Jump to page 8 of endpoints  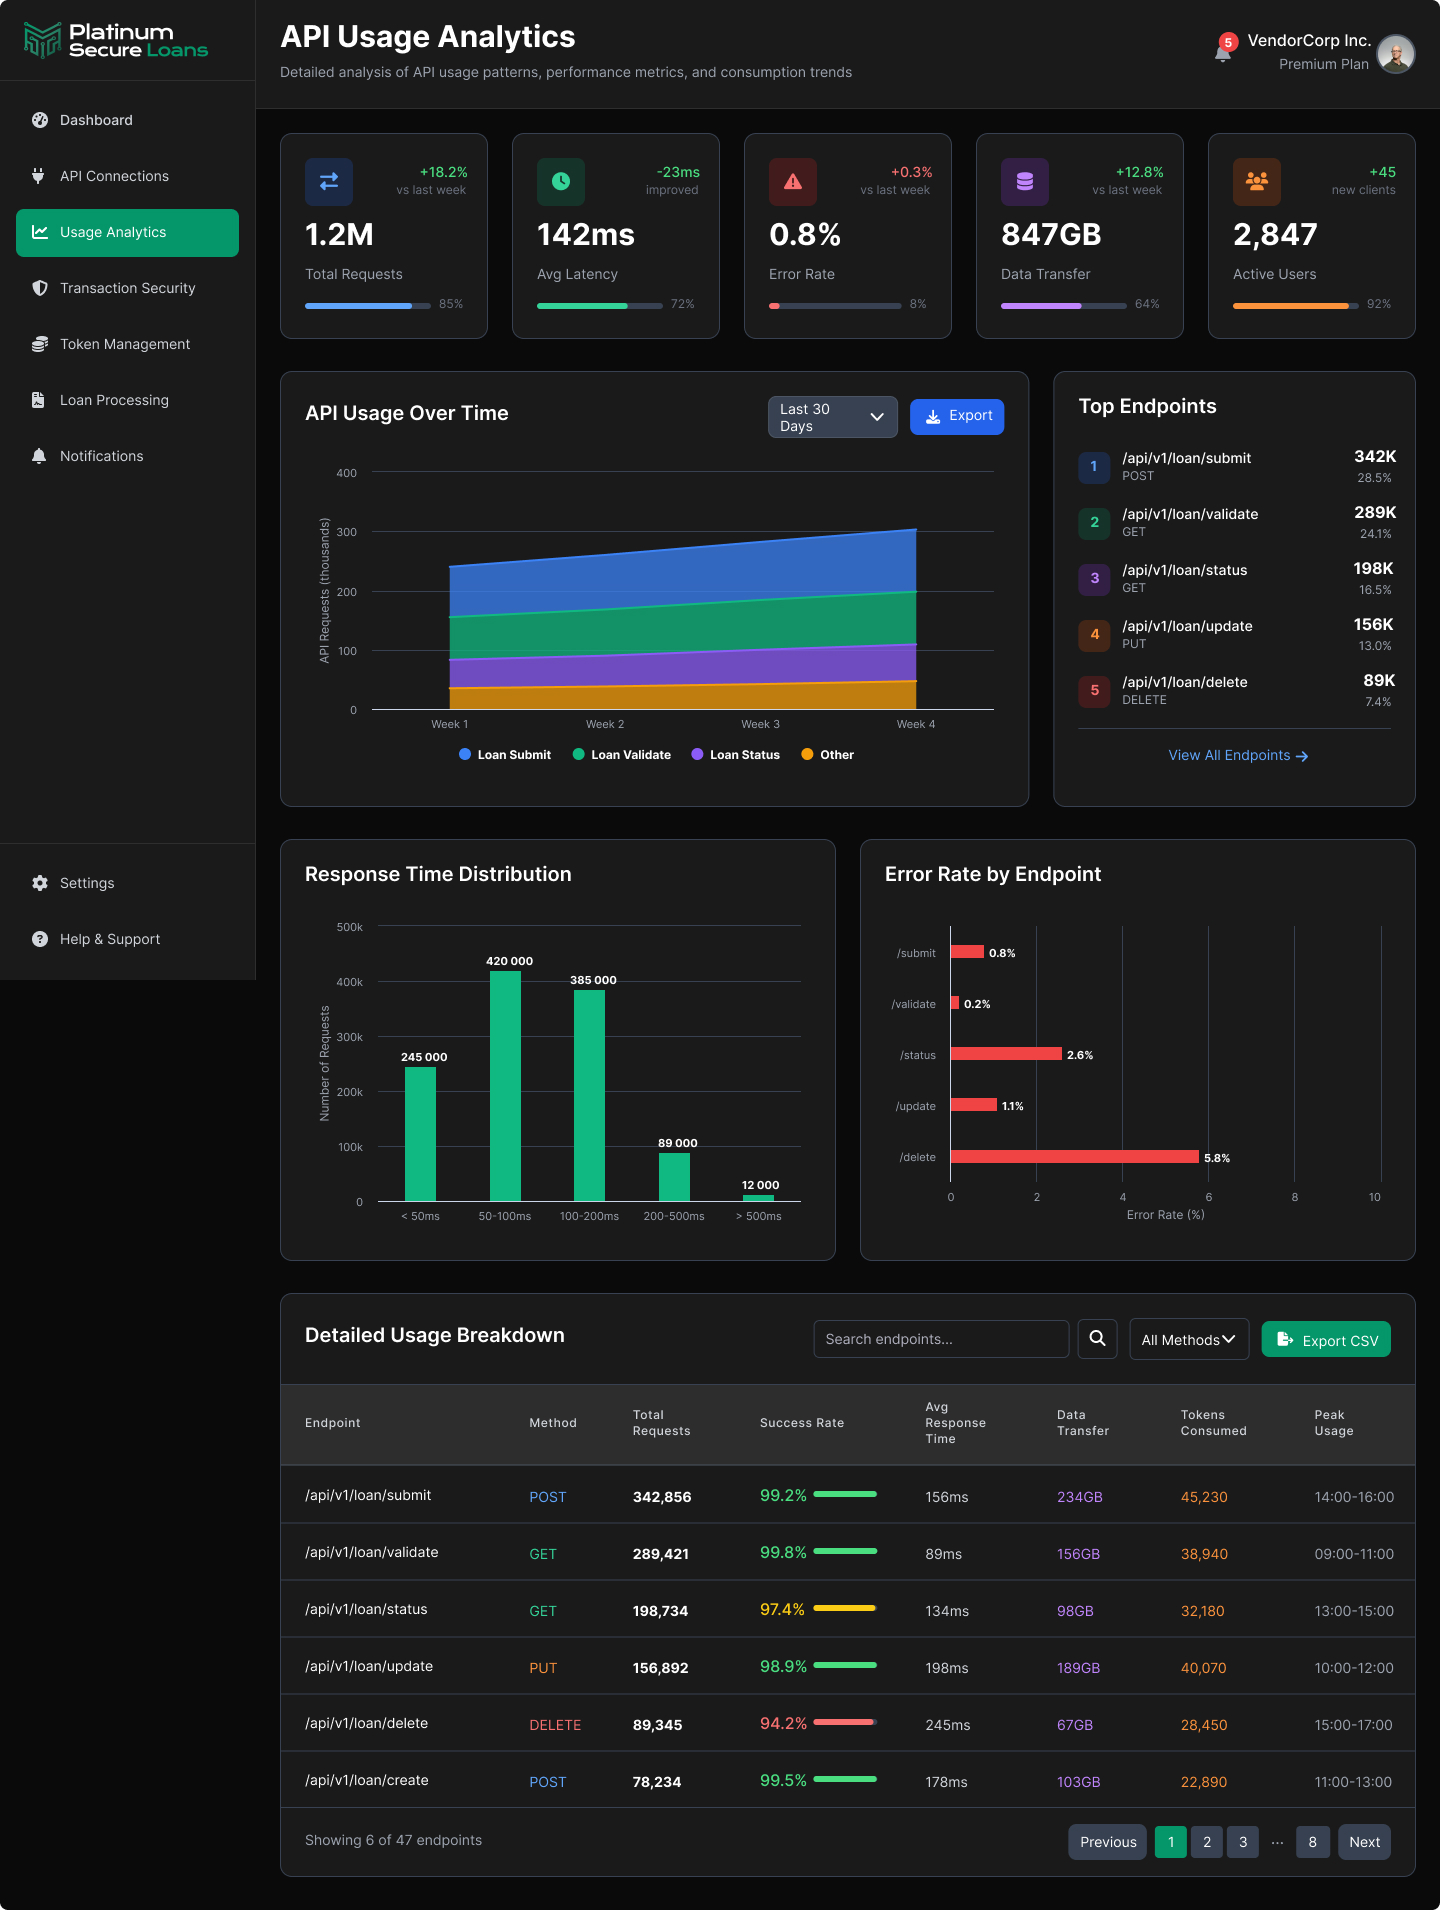click(1313, 1842)
